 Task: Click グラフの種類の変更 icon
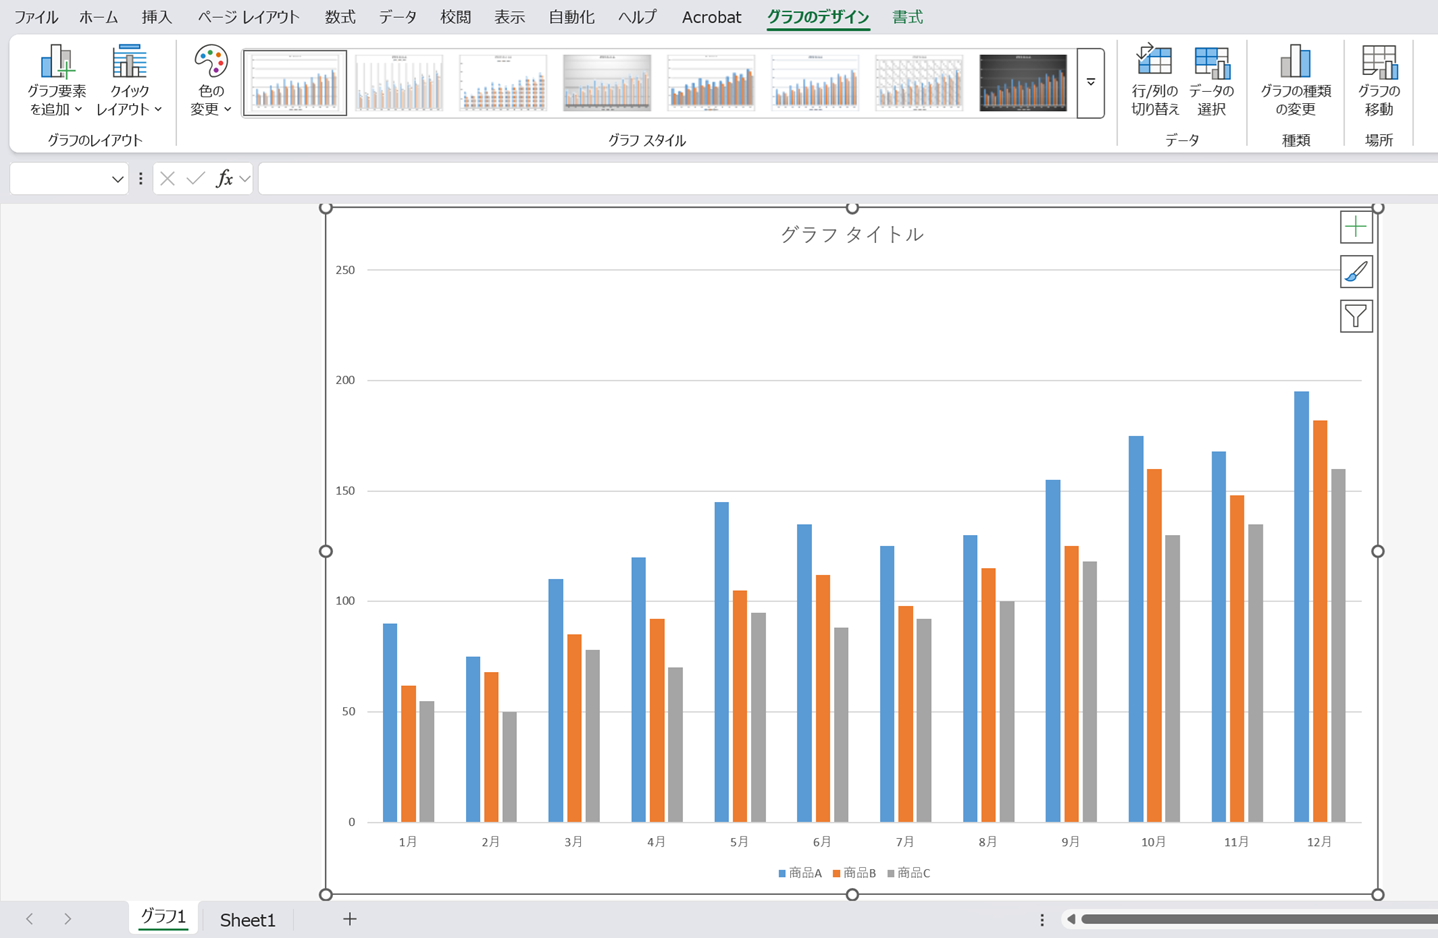(1295, 81)
